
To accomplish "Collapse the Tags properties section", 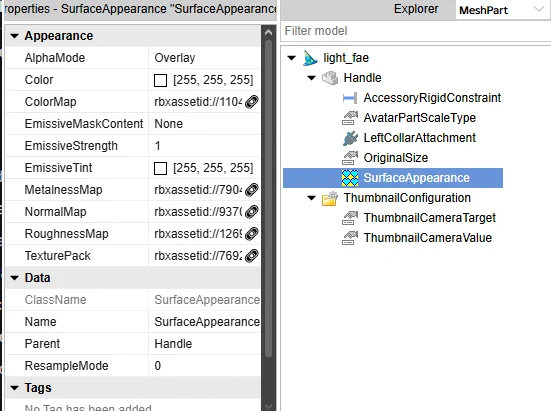I will point(14,388).
